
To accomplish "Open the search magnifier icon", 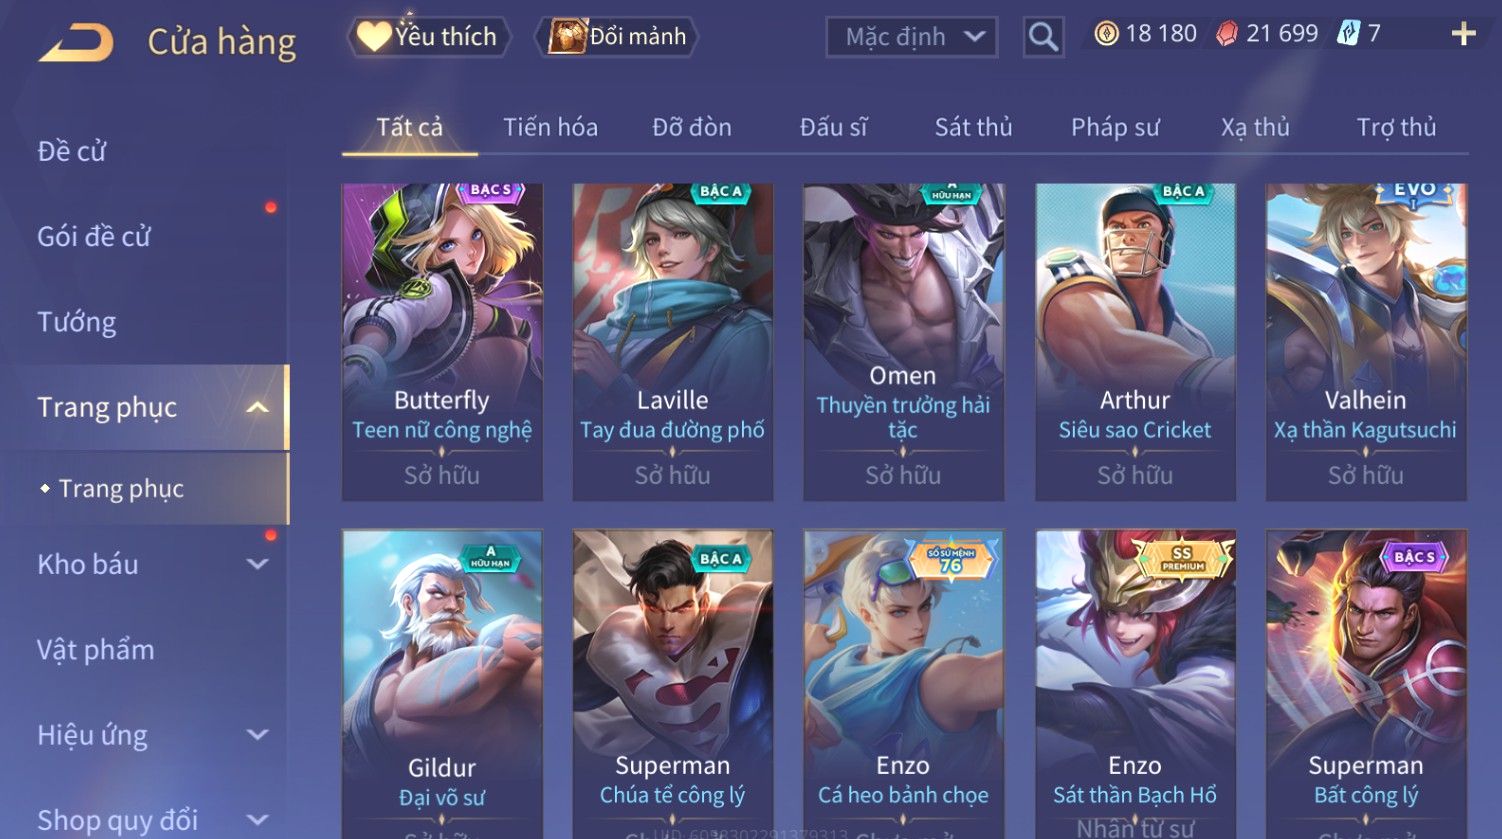I will point(1043,38).
